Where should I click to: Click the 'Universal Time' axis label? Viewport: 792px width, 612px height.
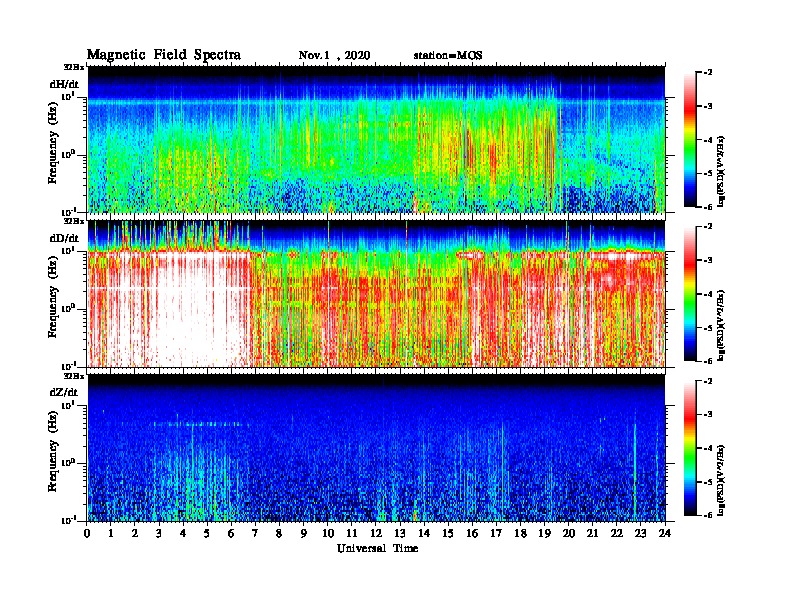377,548
